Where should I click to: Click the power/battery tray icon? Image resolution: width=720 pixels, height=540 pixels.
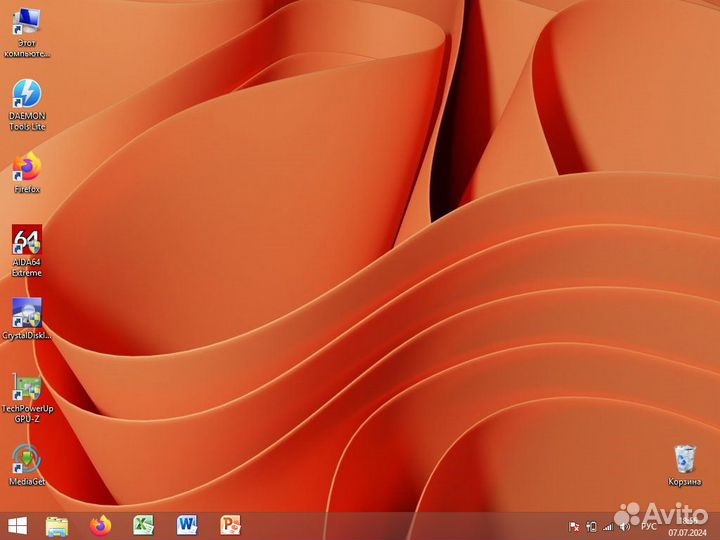(591, 526)
